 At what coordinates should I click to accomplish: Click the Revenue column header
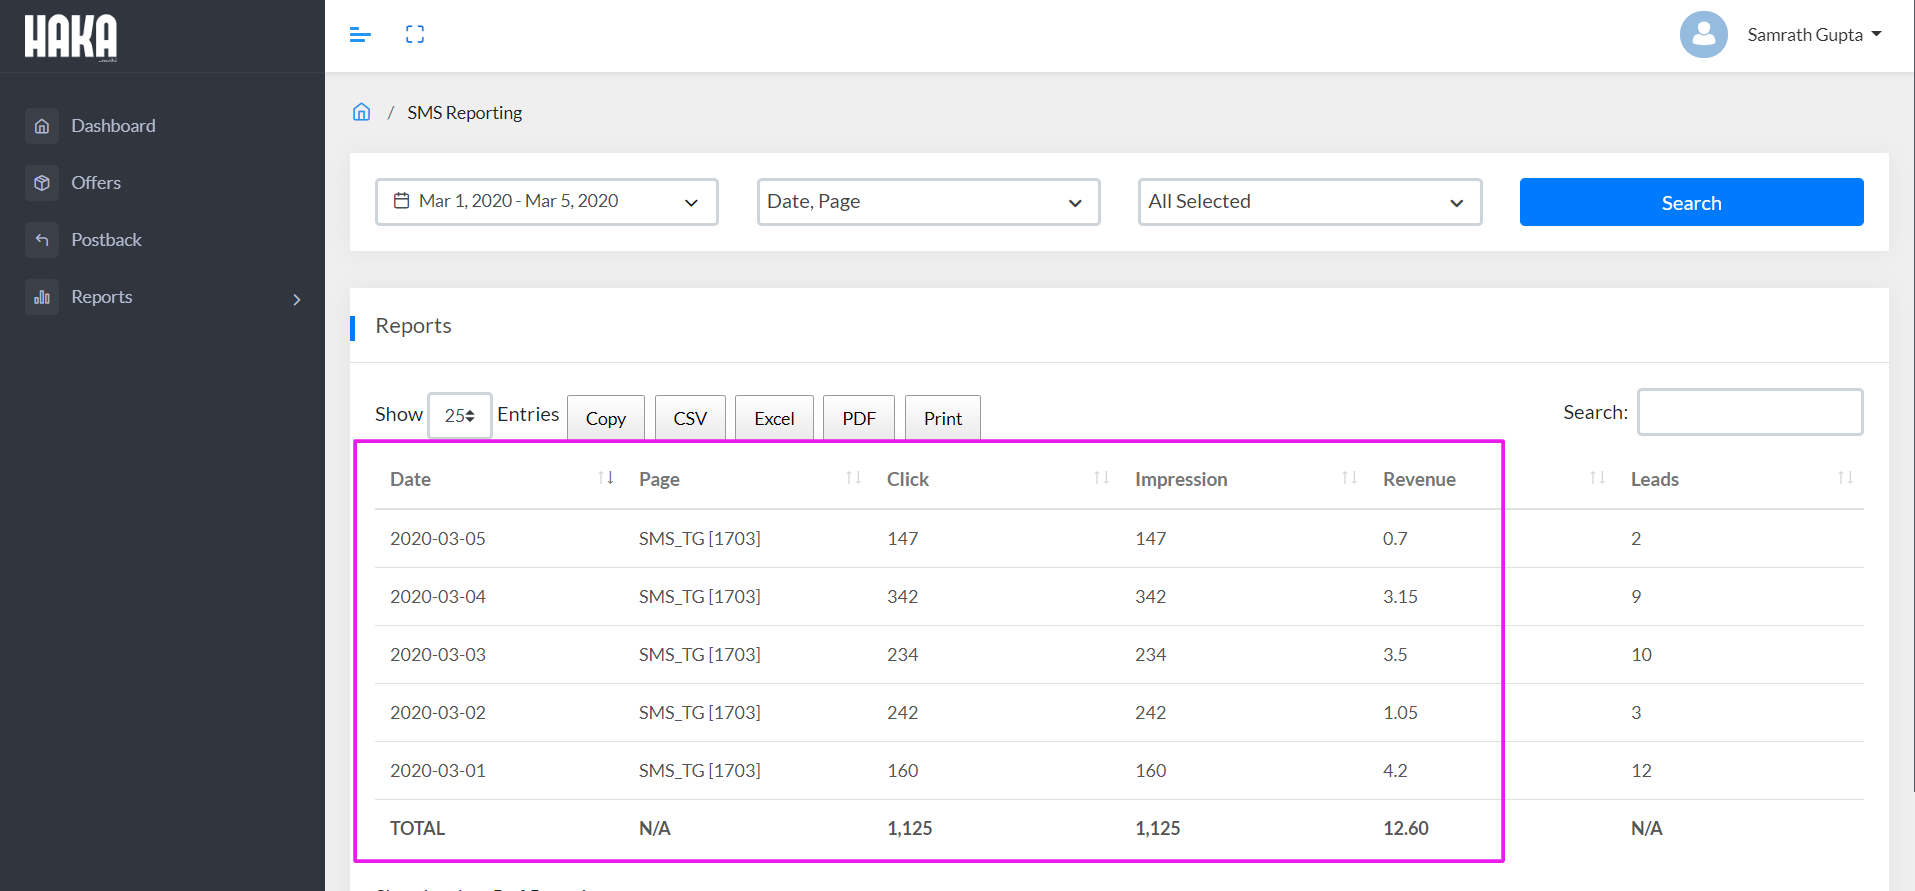1419,479
